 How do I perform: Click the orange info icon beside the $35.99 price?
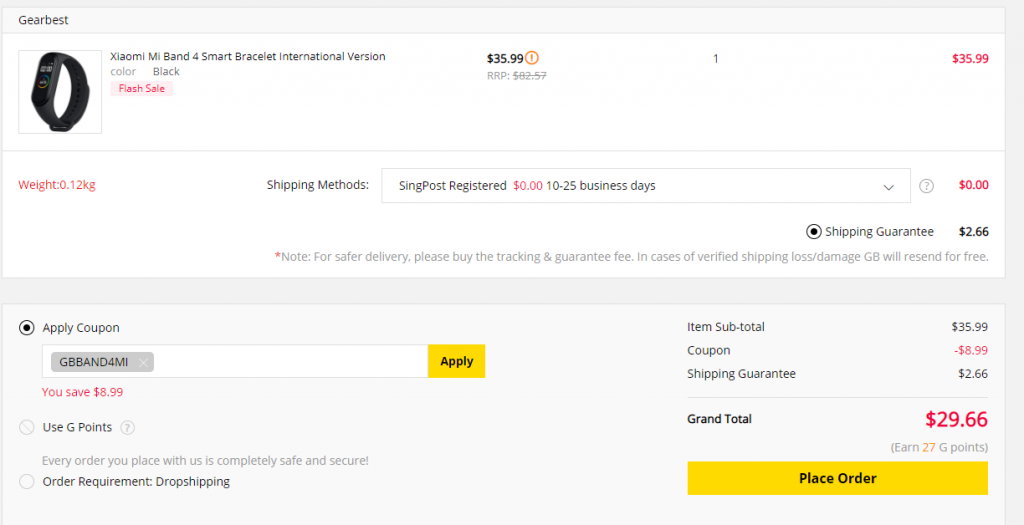(532, 58)
